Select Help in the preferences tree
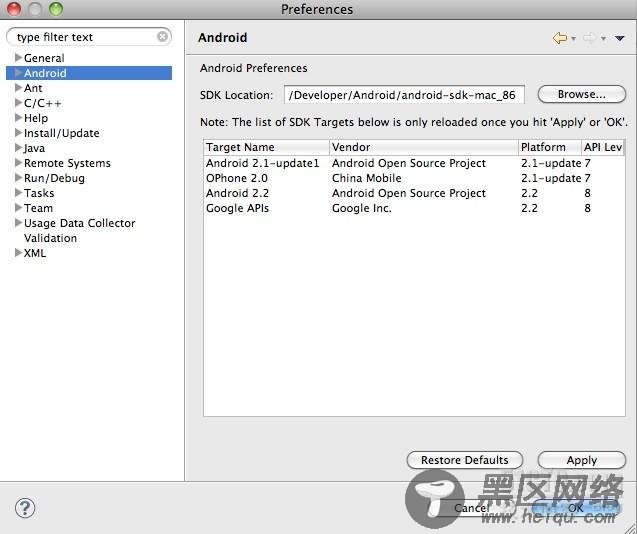The height and width of the screenshot is (534, 637). [x=36, y=118]
